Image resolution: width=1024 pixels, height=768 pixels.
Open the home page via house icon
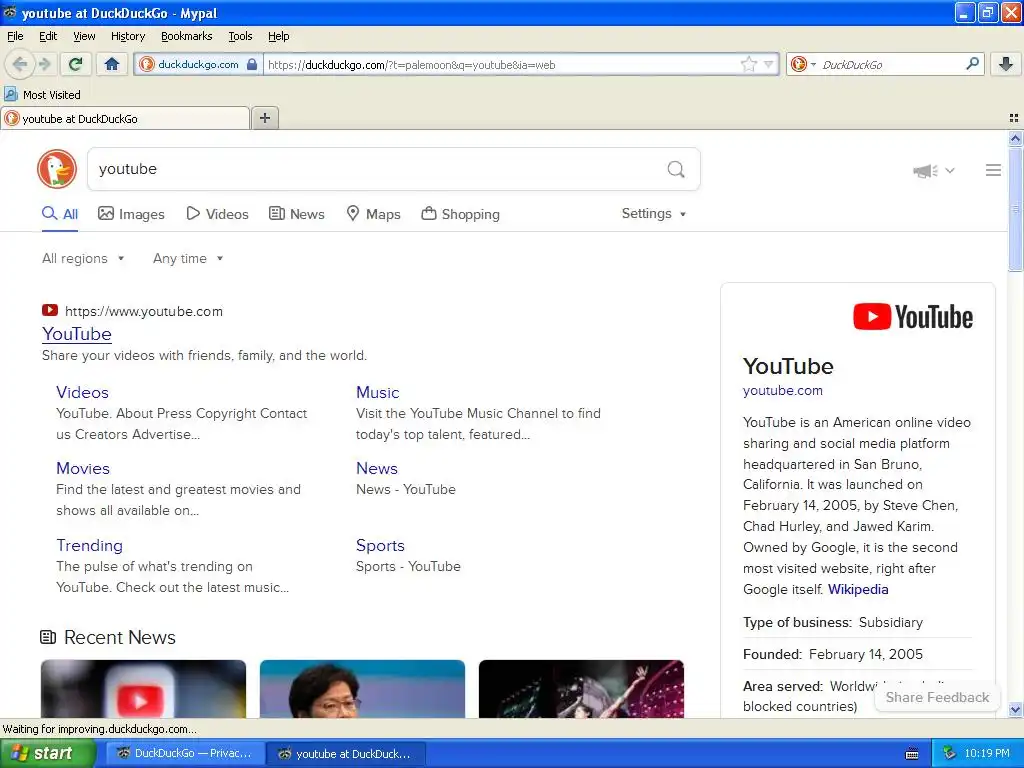pyautogui.click(x=112, y=64)
